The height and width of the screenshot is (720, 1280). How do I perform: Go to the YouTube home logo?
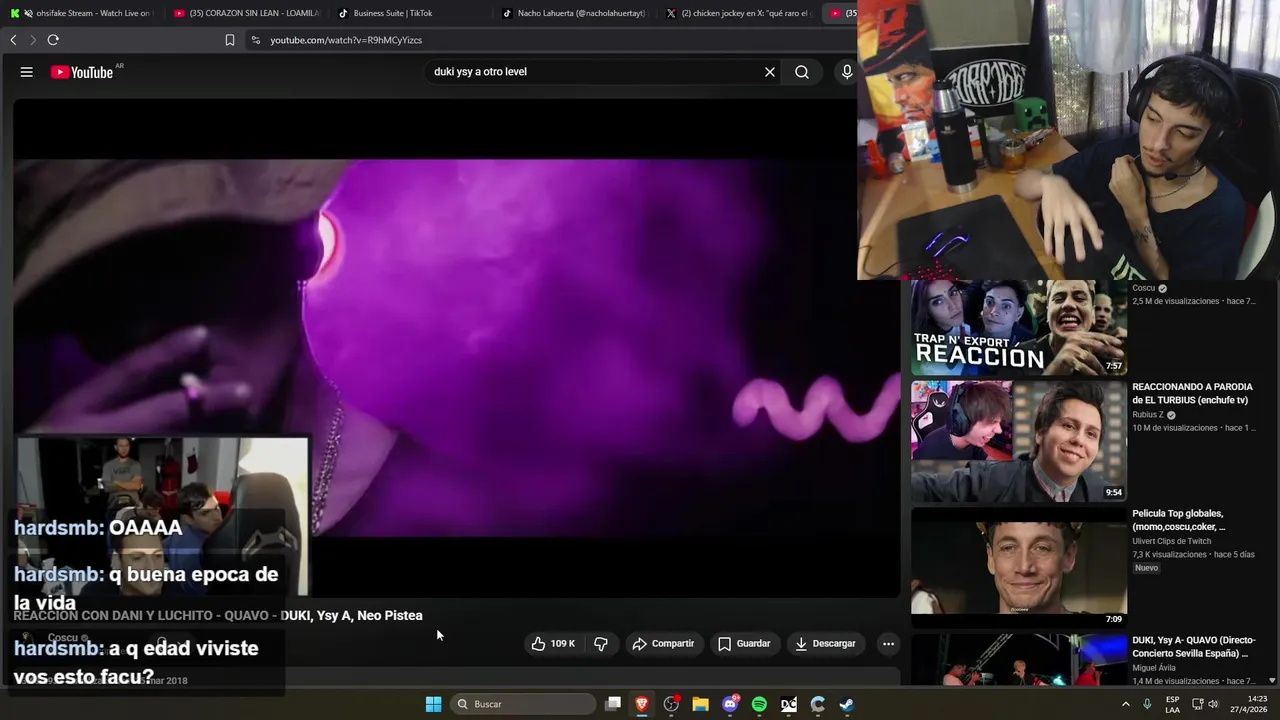(82, 72)
